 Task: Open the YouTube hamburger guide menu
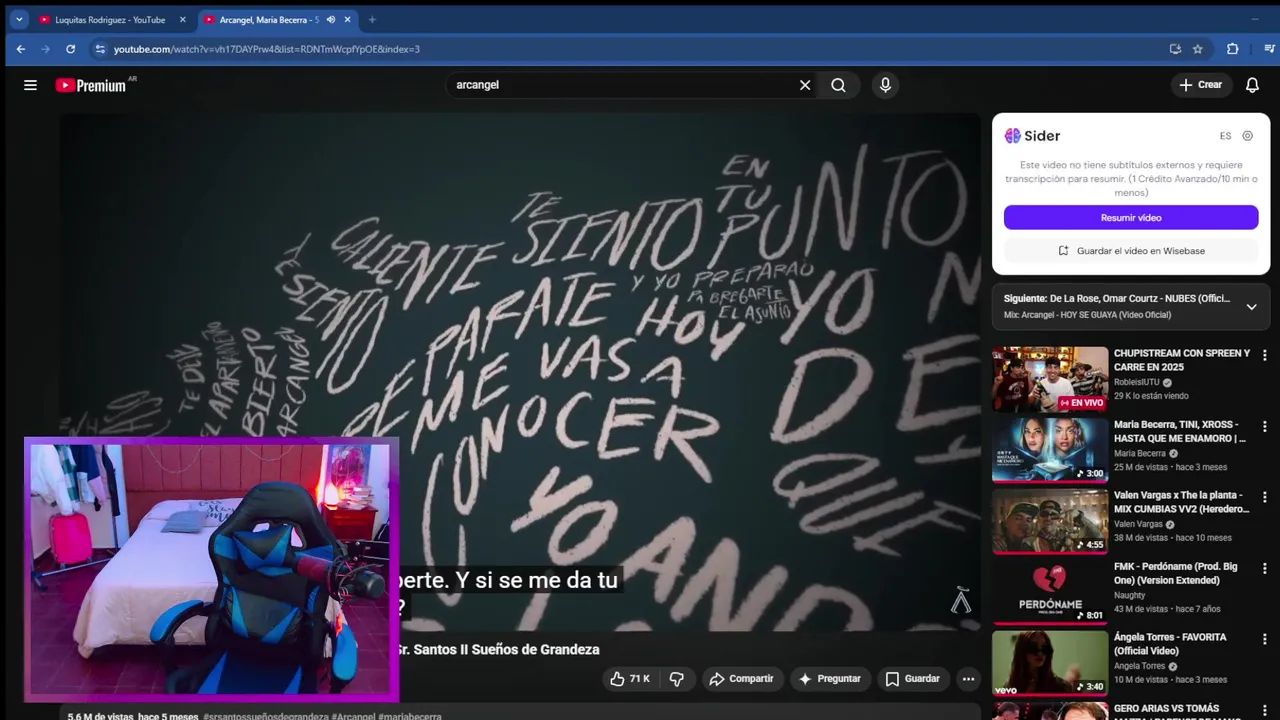[30, 85]
